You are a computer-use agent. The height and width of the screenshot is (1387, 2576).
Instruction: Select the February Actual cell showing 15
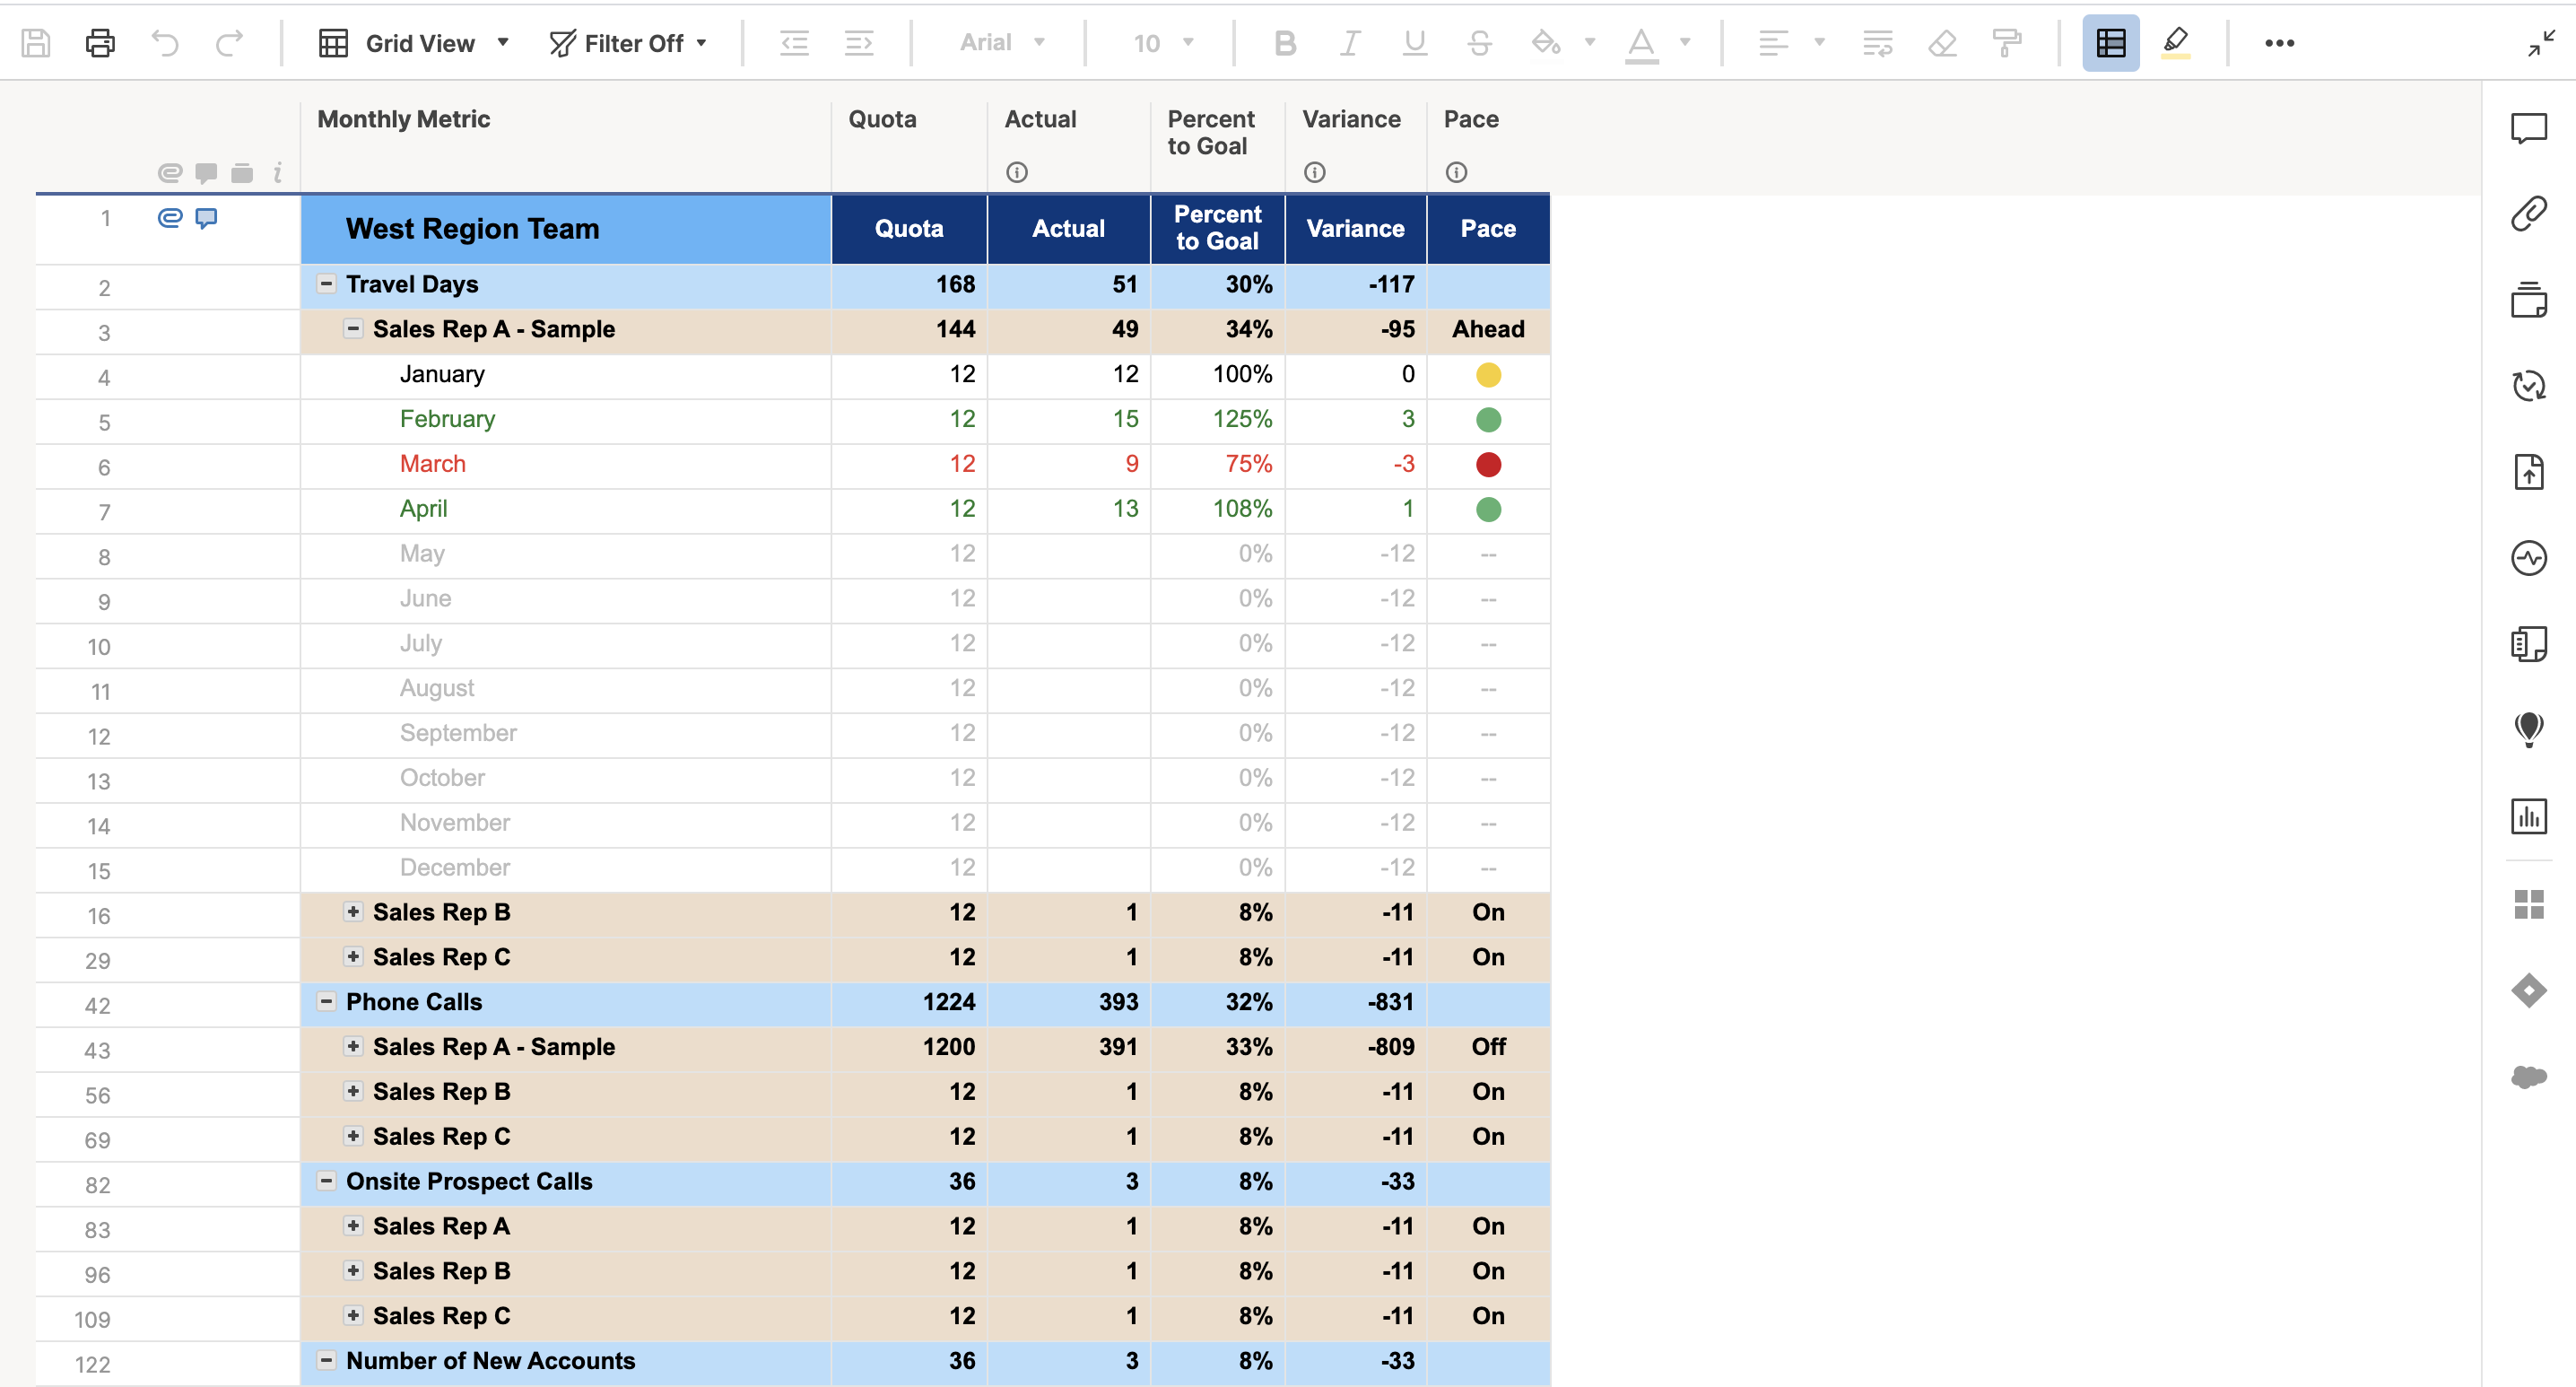(1125, 419)
